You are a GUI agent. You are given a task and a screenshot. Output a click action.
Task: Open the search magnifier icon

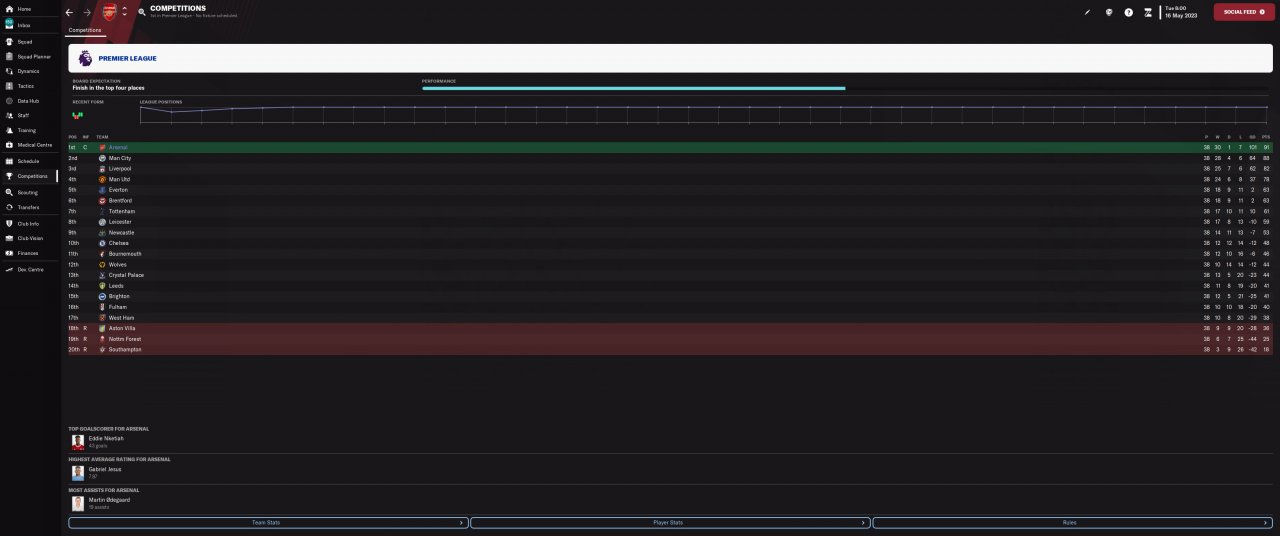click(142, 12)
